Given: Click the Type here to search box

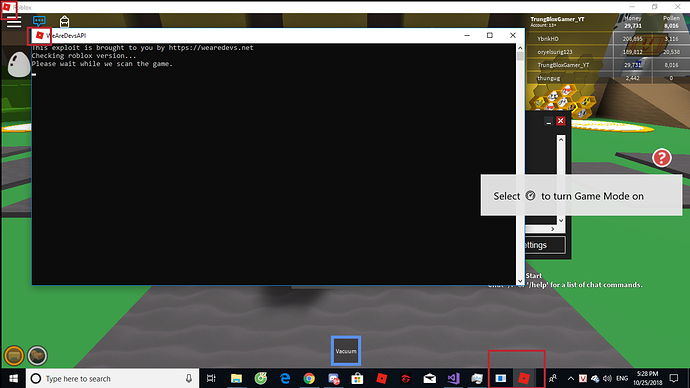Looking at the screenshot, I should tap(112, 378).
